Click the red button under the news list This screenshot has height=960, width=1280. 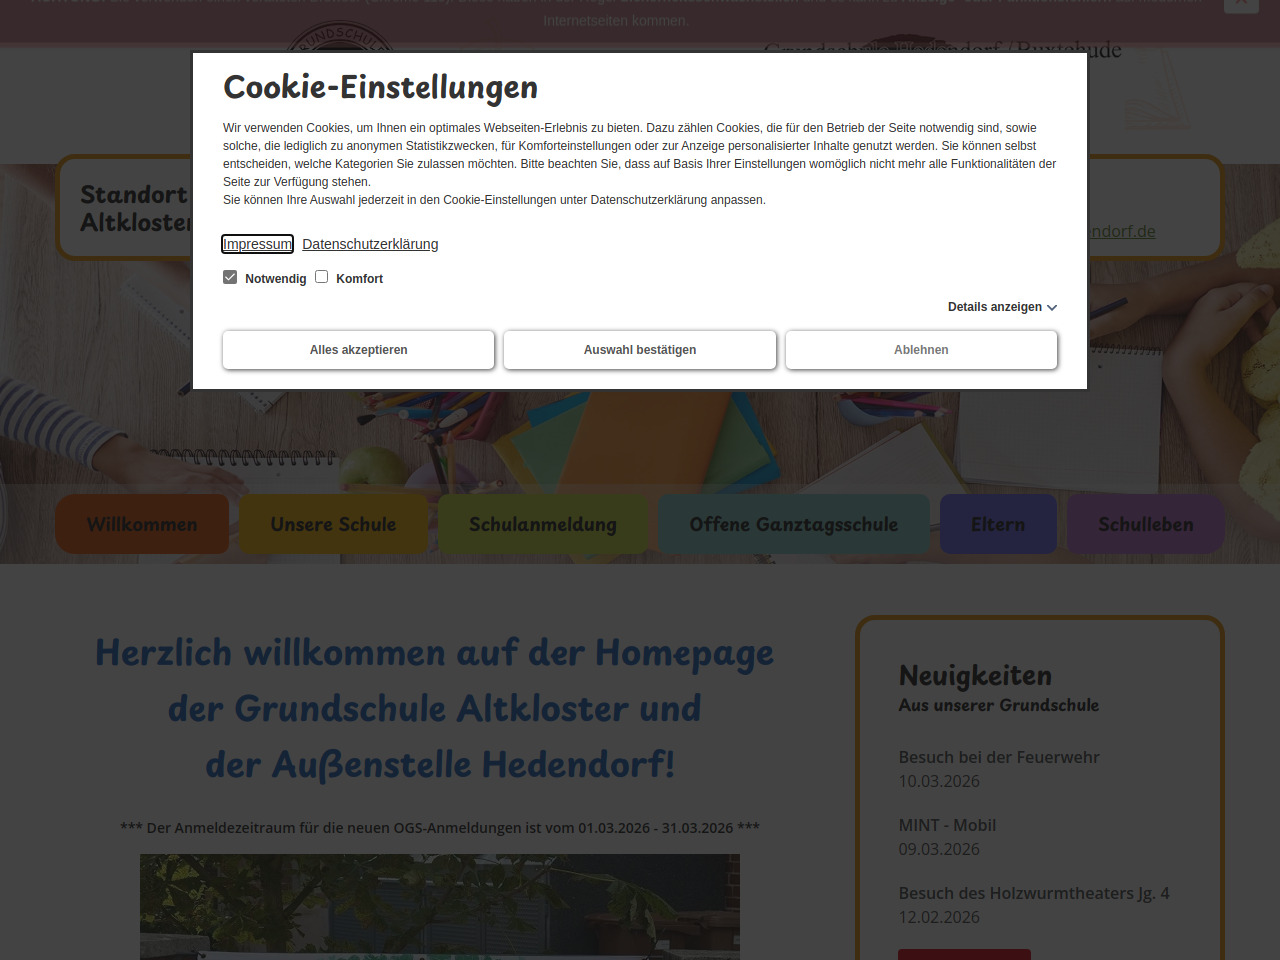click(x=964, y=954)
